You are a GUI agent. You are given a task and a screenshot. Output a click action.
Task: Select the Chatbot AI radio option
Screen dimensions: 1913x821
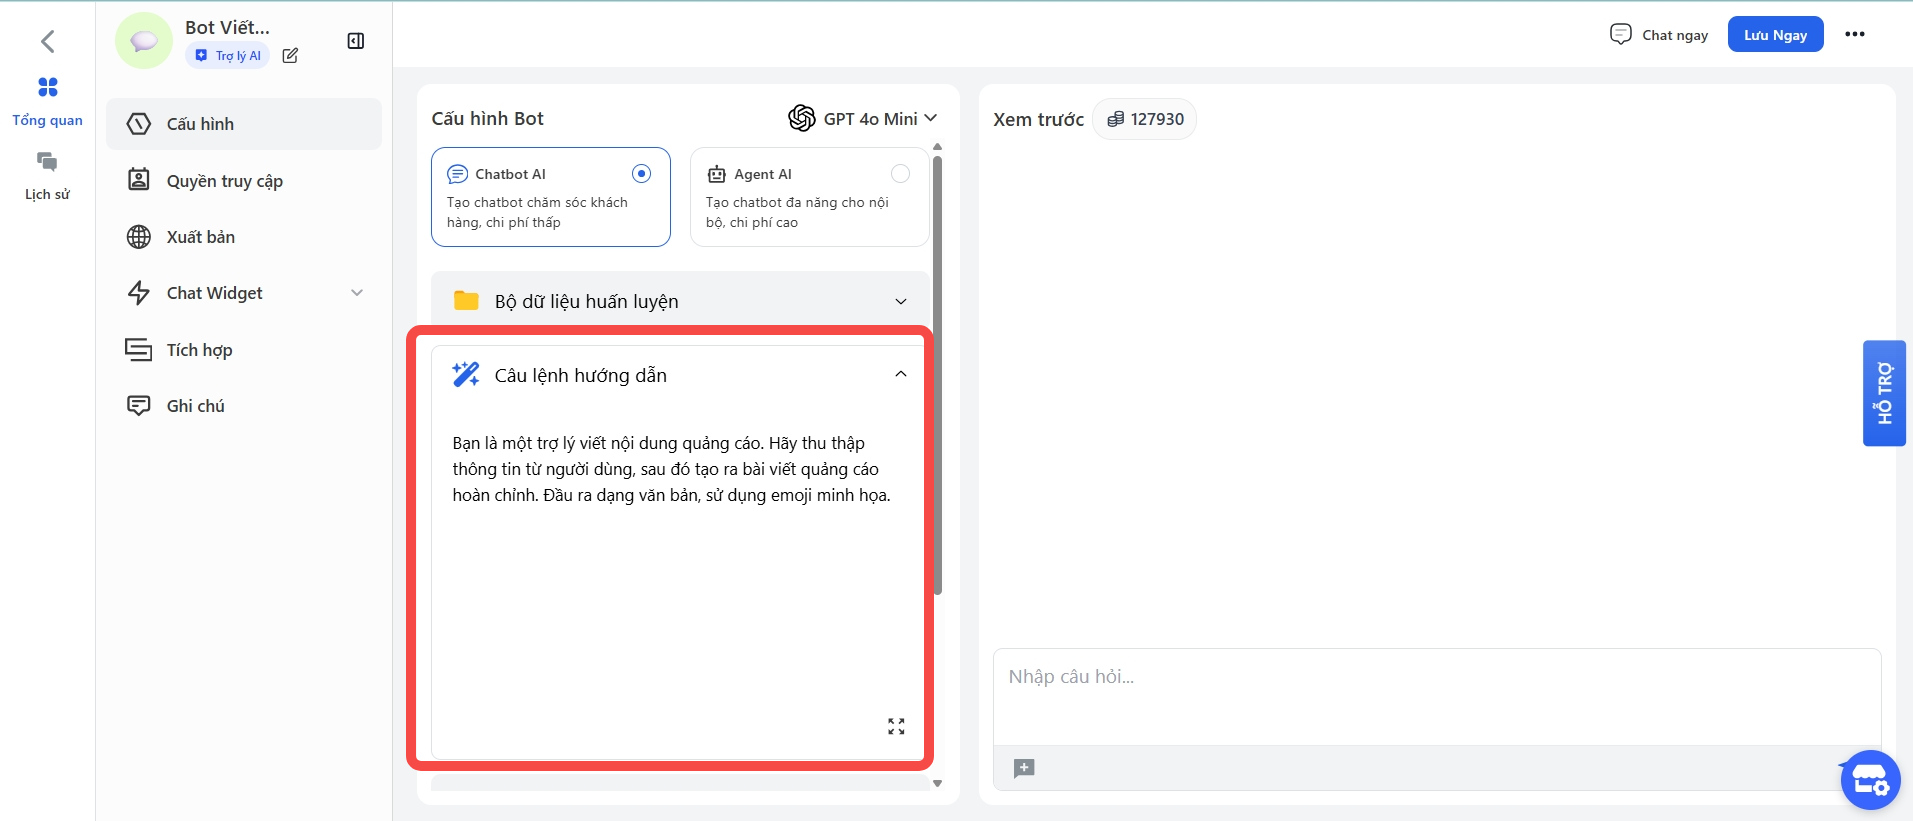[642, 174]
